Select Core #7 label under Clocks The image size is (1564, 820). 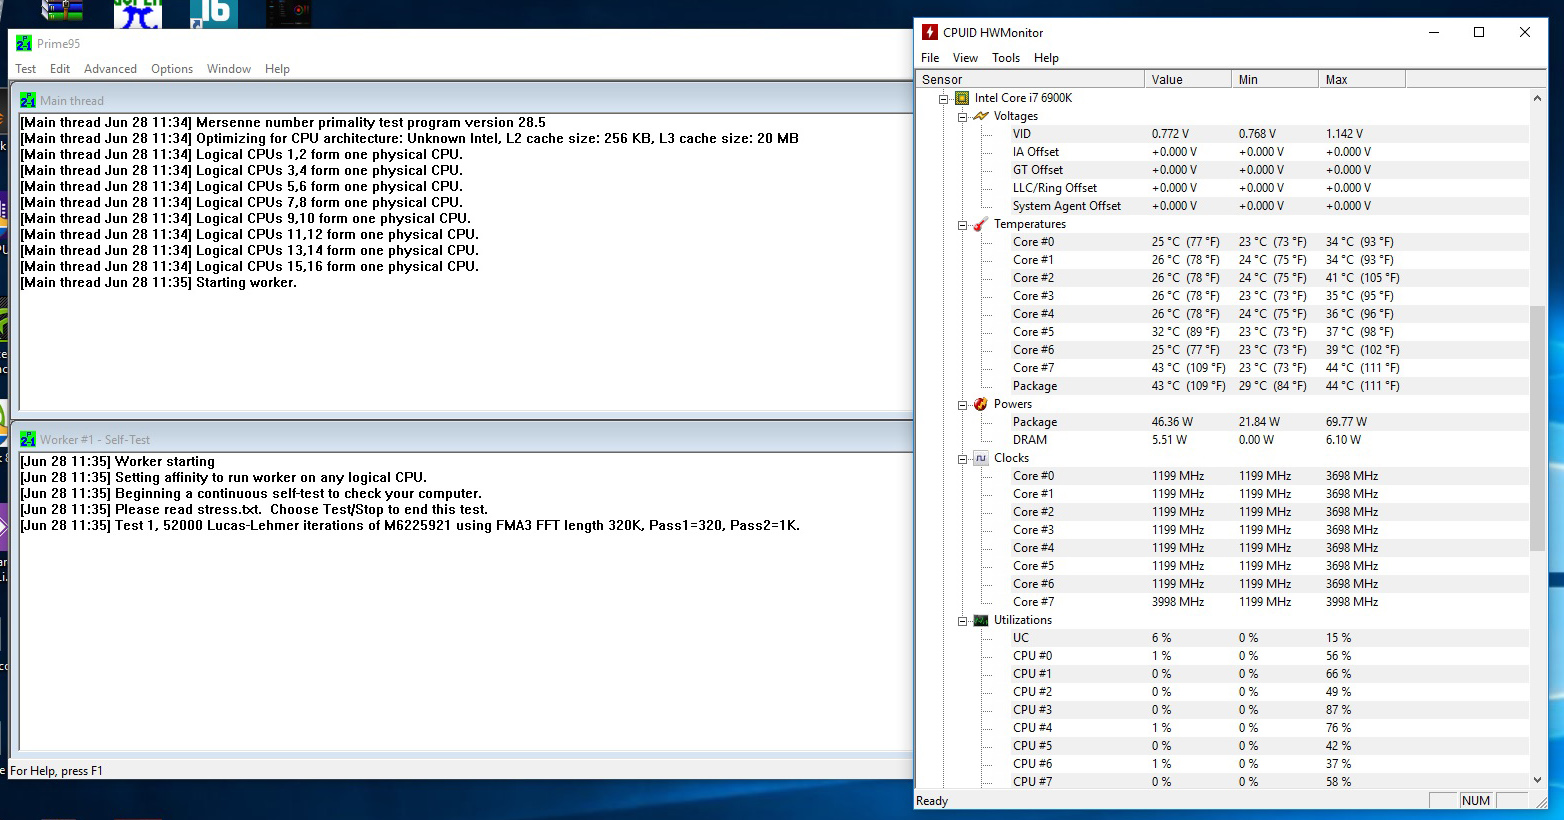(1033, 602)
